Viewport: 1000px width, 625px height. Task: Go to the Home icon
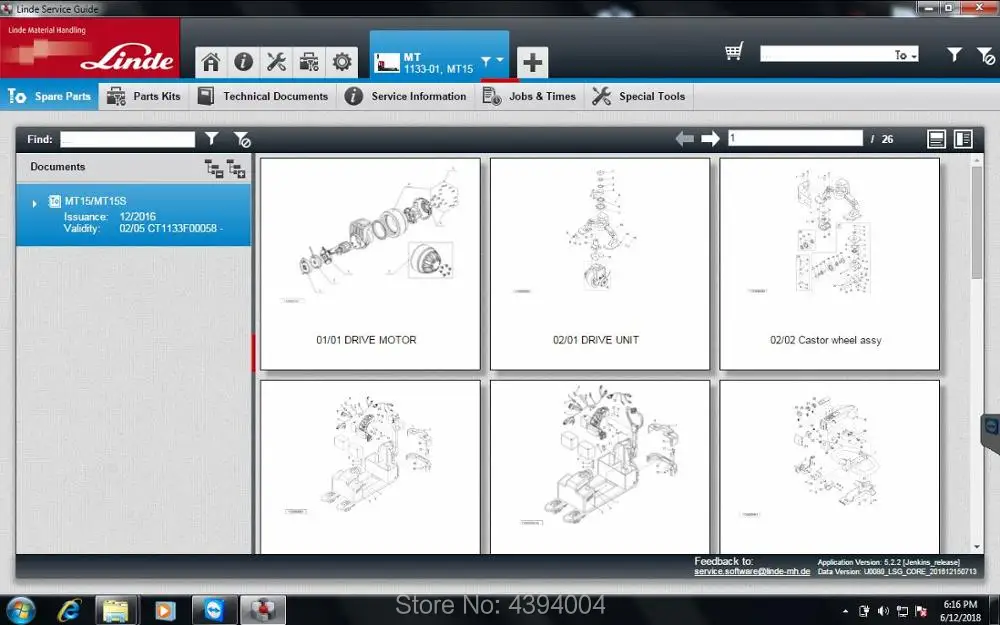211,62
